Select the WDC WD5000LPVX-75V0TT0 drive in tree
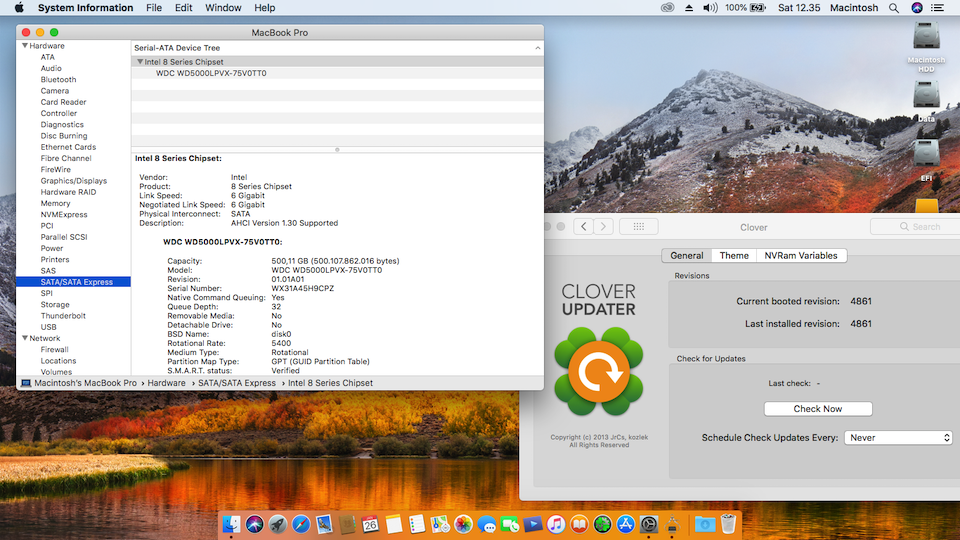The height and width of the screenshot is (540, 960). click(x=211, y=73)
